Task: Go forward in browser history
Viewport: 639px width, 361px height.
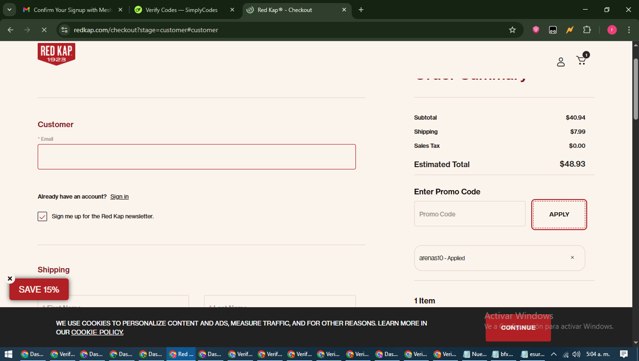Action: 27,30
